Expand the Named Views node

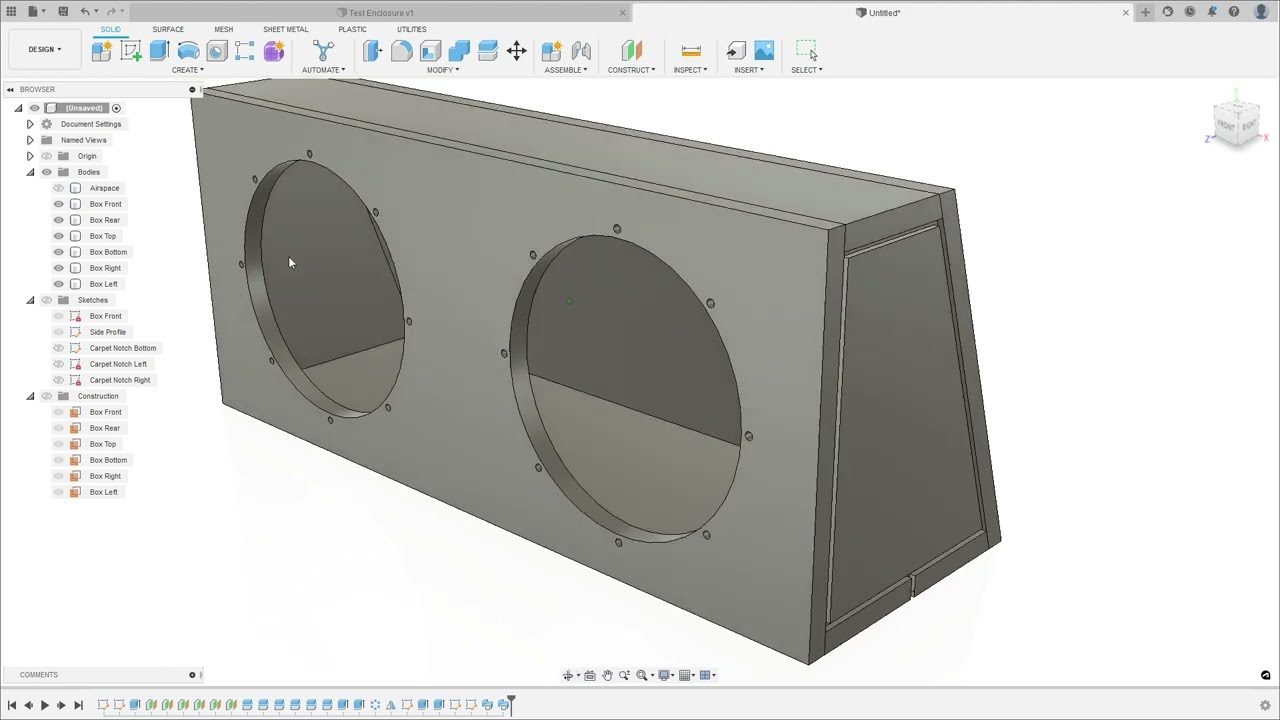[x=30, y=140]
